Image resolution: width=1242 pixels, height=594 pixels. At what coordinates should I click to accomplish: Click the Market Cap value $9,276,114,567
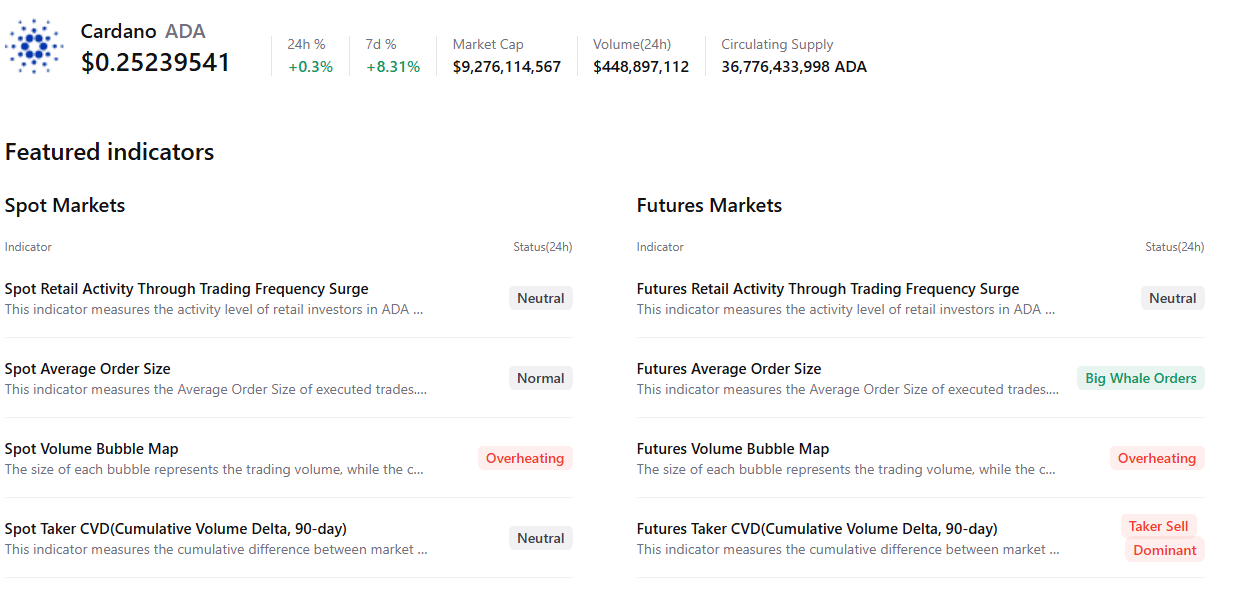(x=507, y=67)
